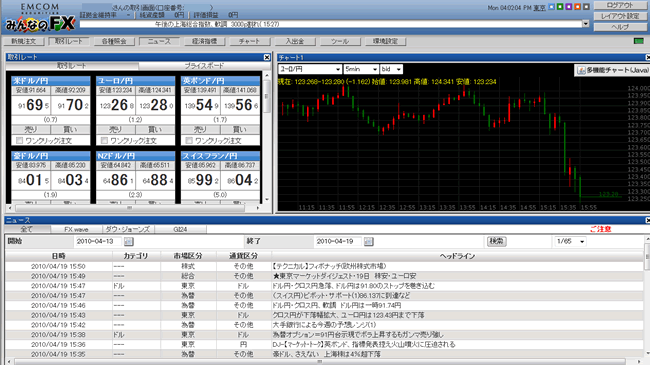
Task: Click the green connection status indicator
Action: click(x=639, y=41)
